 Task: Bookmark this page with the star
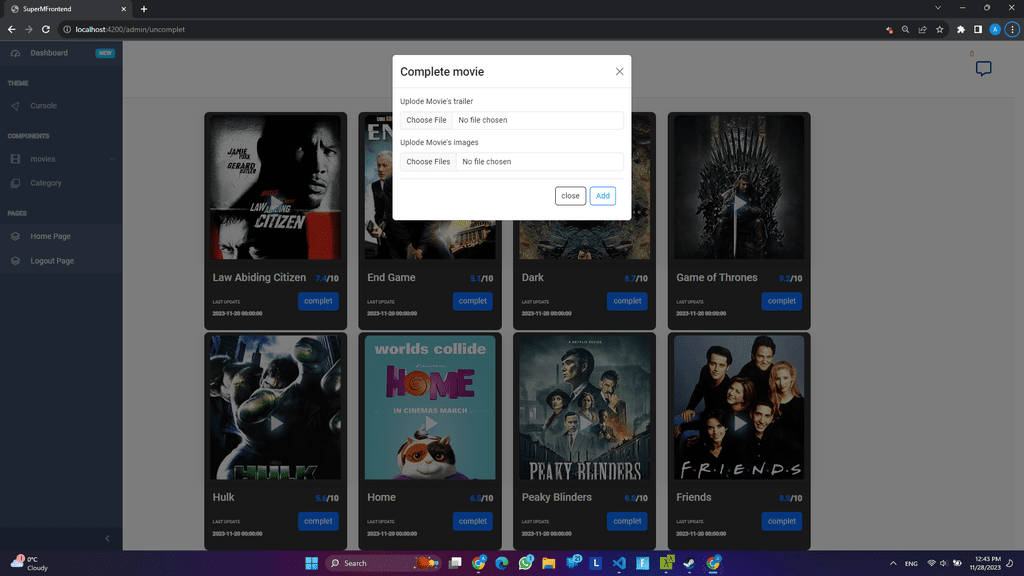pos(939,29)
